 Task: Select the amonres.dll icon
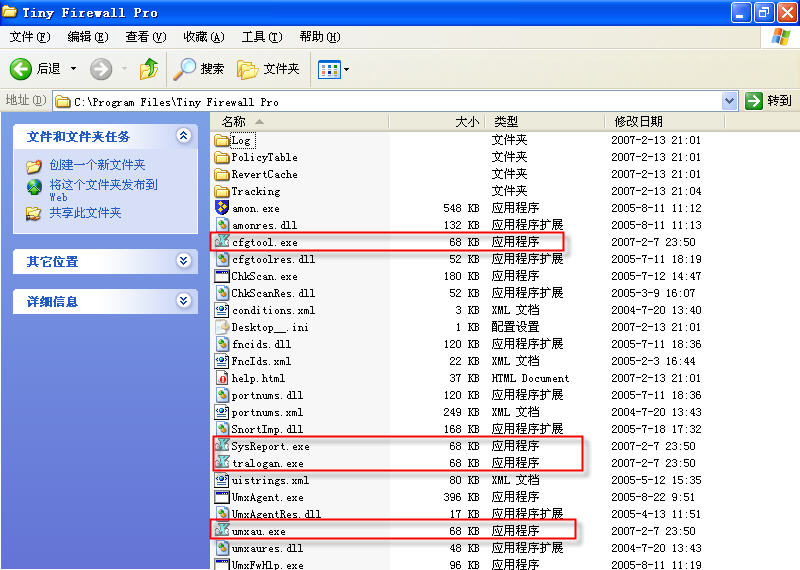[x=222, y=225]
